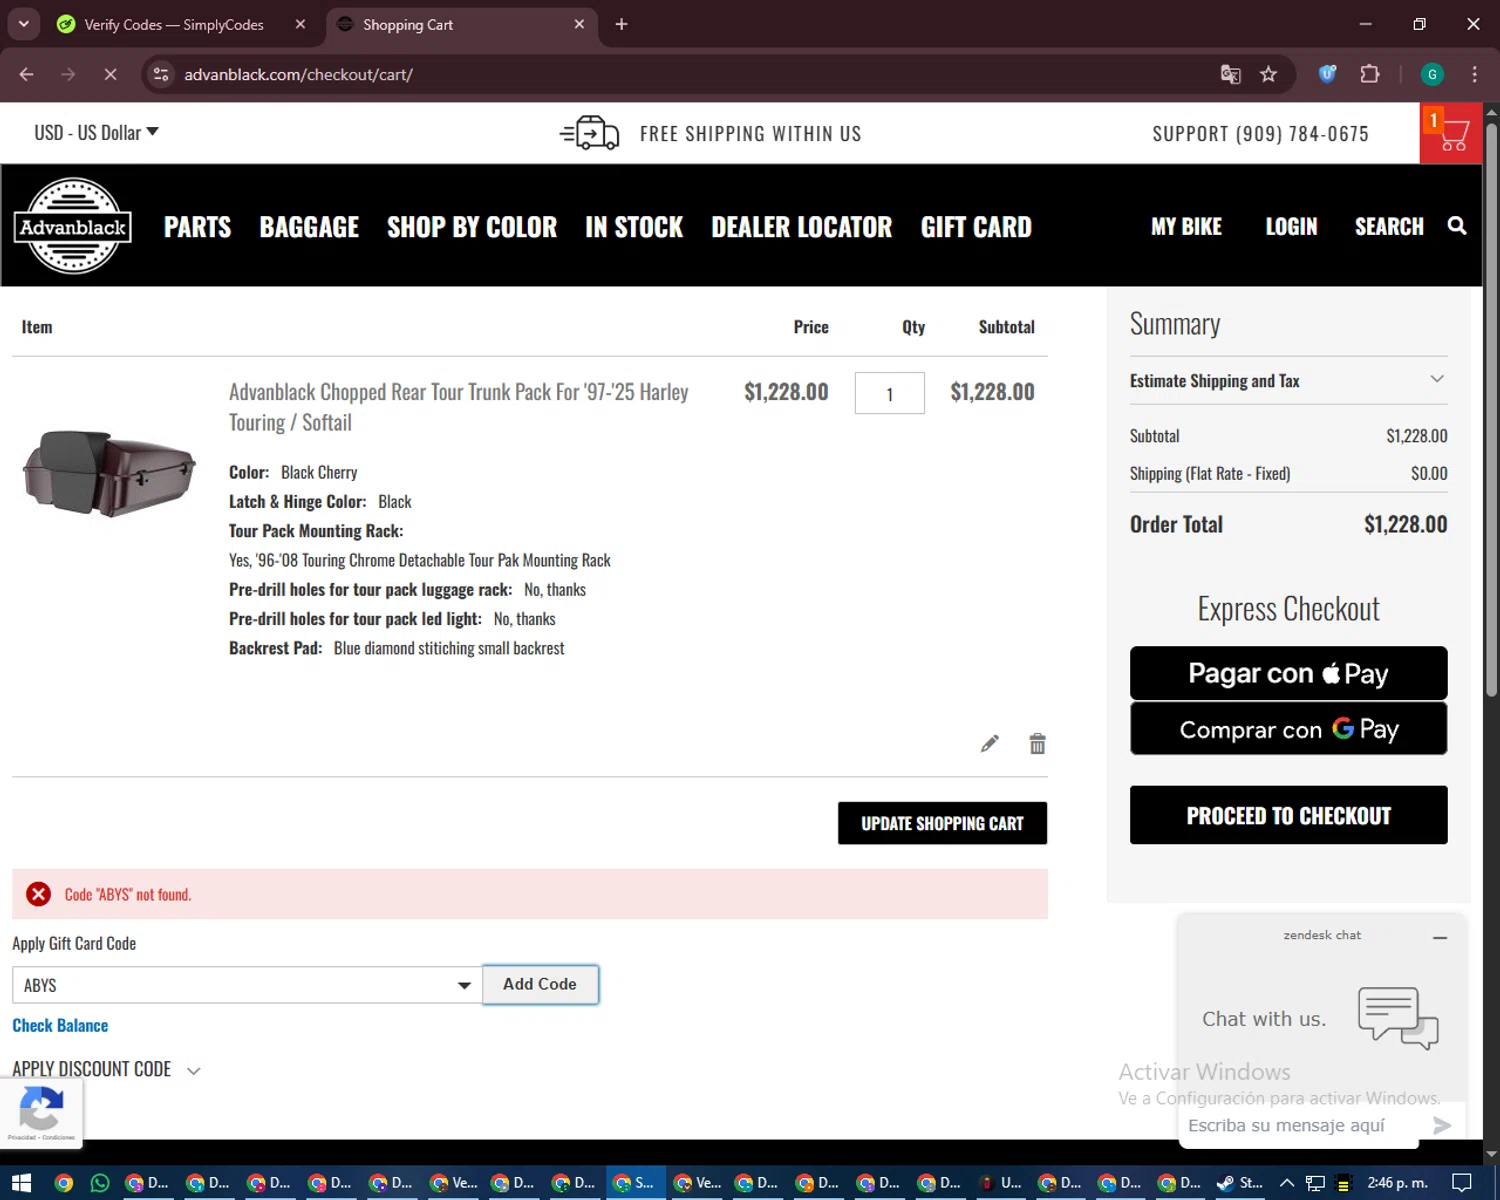Viewport: 1500px width, 1200px height.
Task: Remove item using trash can icon
Action: (1037, 743)
